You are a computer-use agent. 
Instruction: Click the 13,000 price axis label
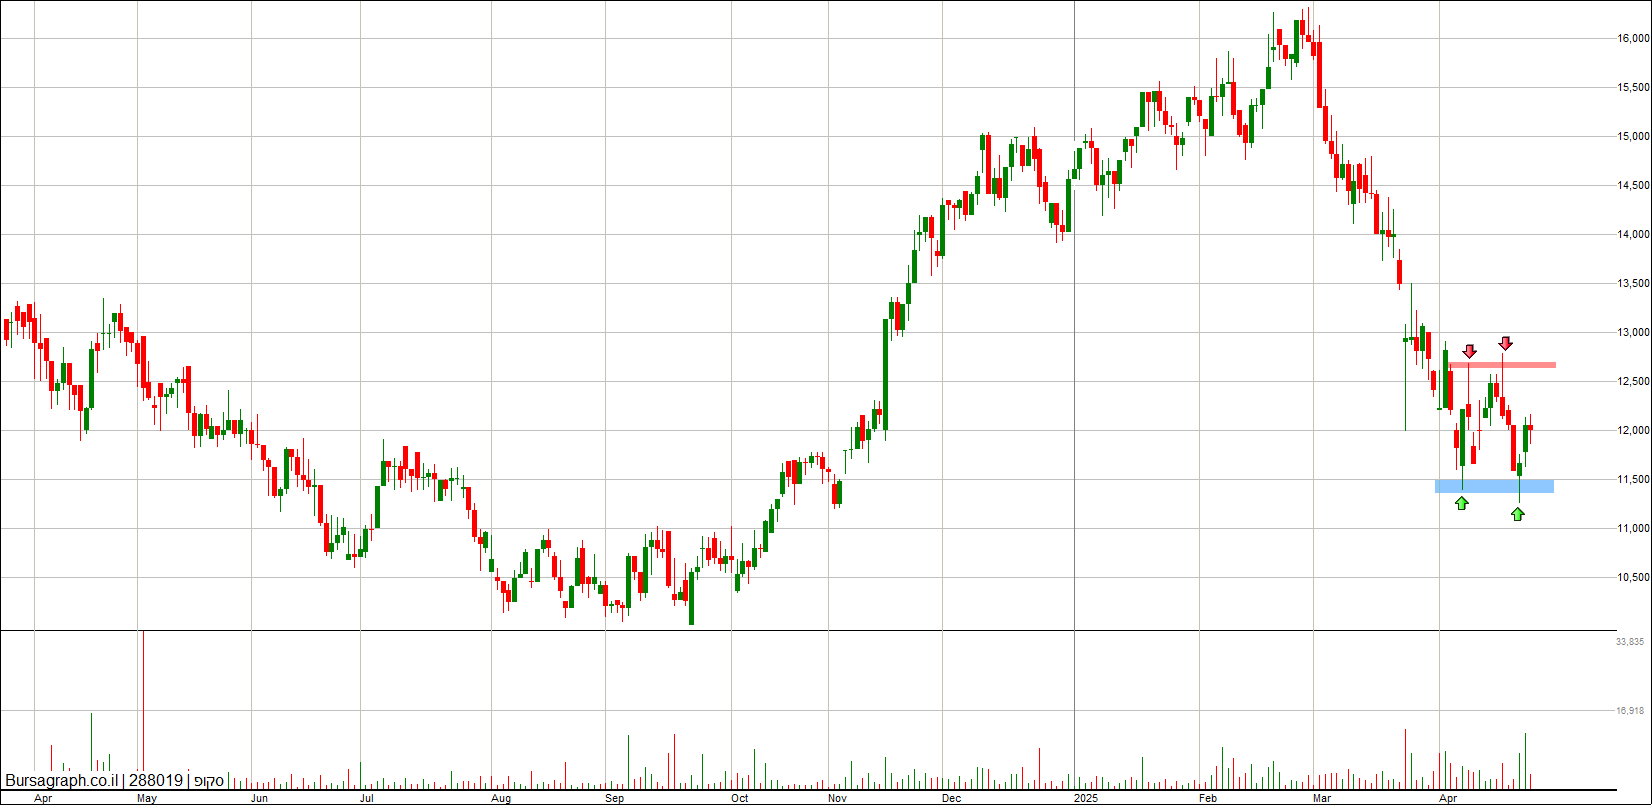click(1633, 333)
